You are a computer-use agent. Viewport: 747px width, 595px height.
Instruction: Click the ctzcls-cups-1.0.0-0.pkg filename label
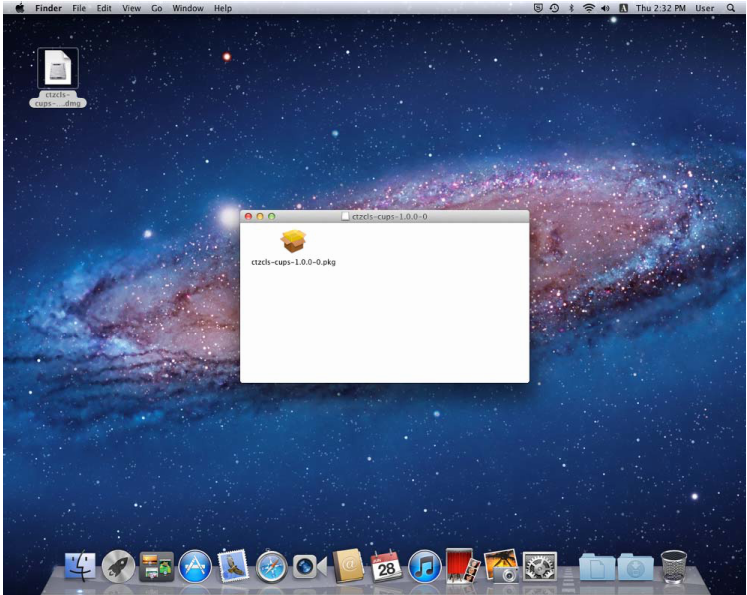[293, 262]
